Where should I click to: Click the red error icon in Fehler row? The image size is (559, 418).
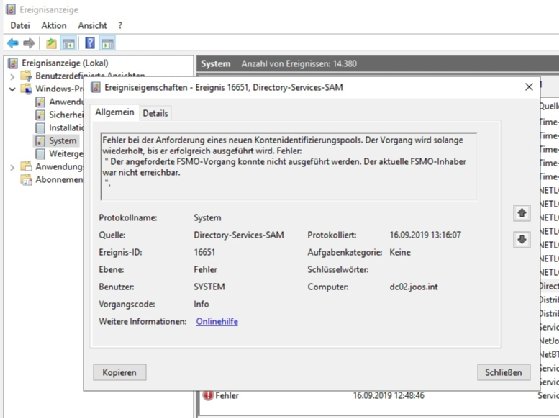coord(208,395)
